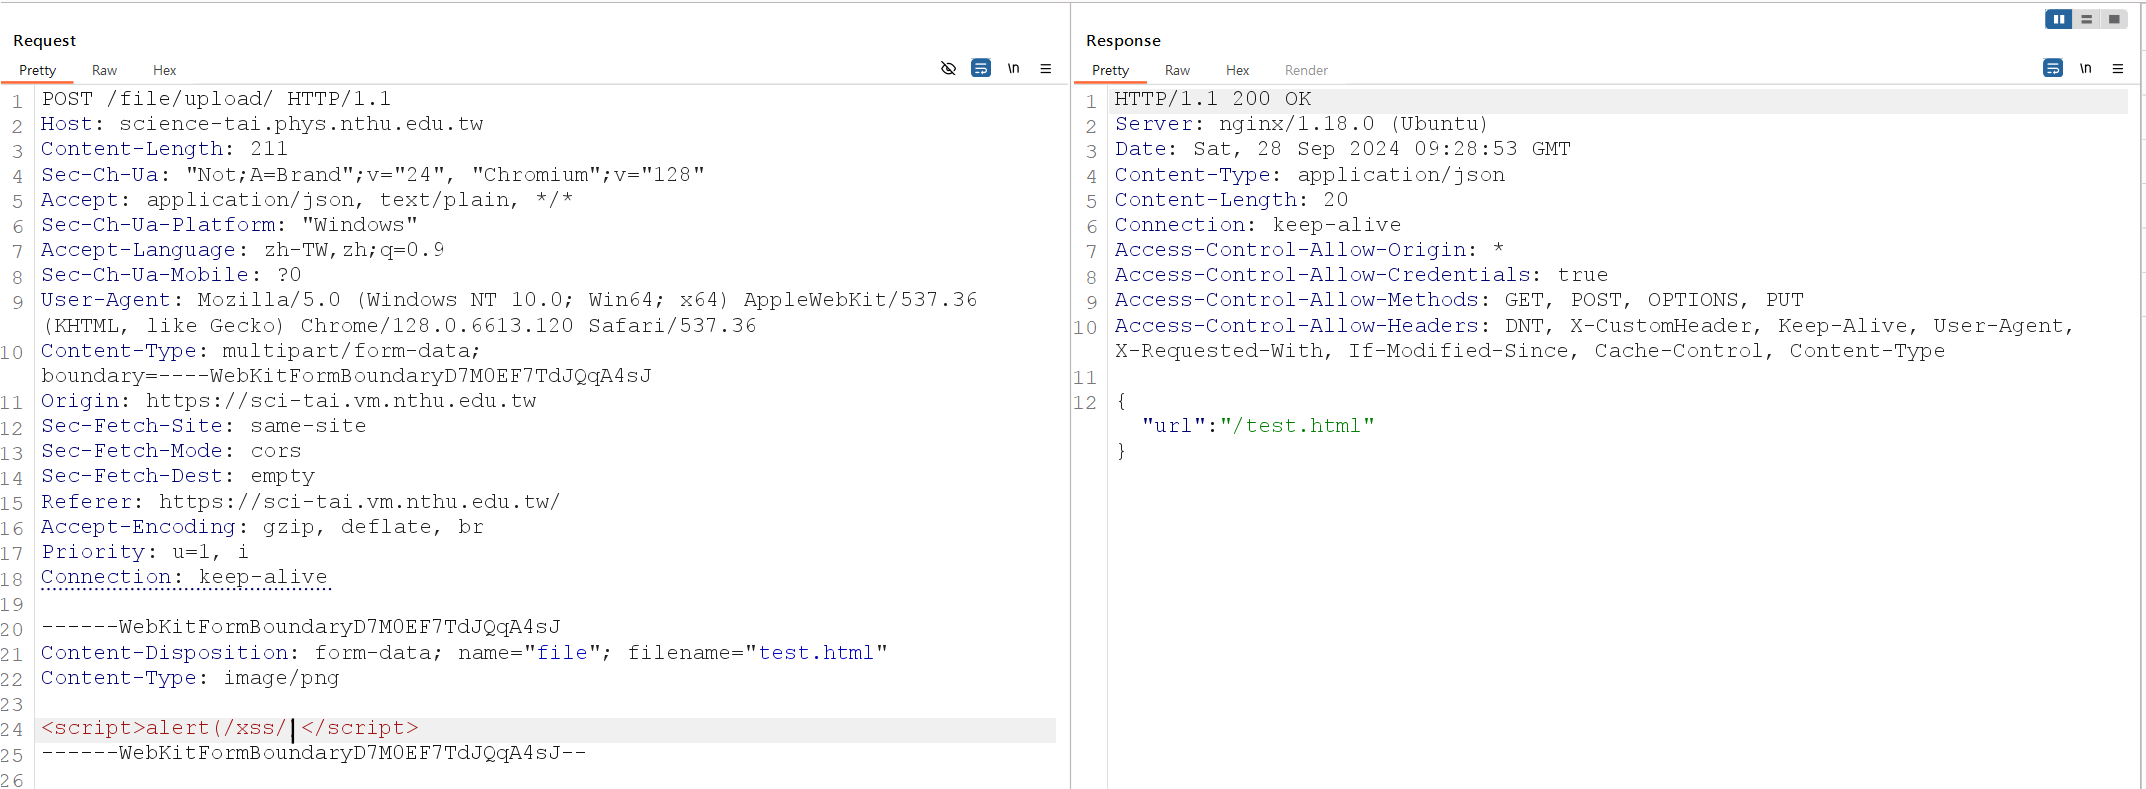Click the 'User-Agent: Mozilla/5.0' header line

[509, 300]
